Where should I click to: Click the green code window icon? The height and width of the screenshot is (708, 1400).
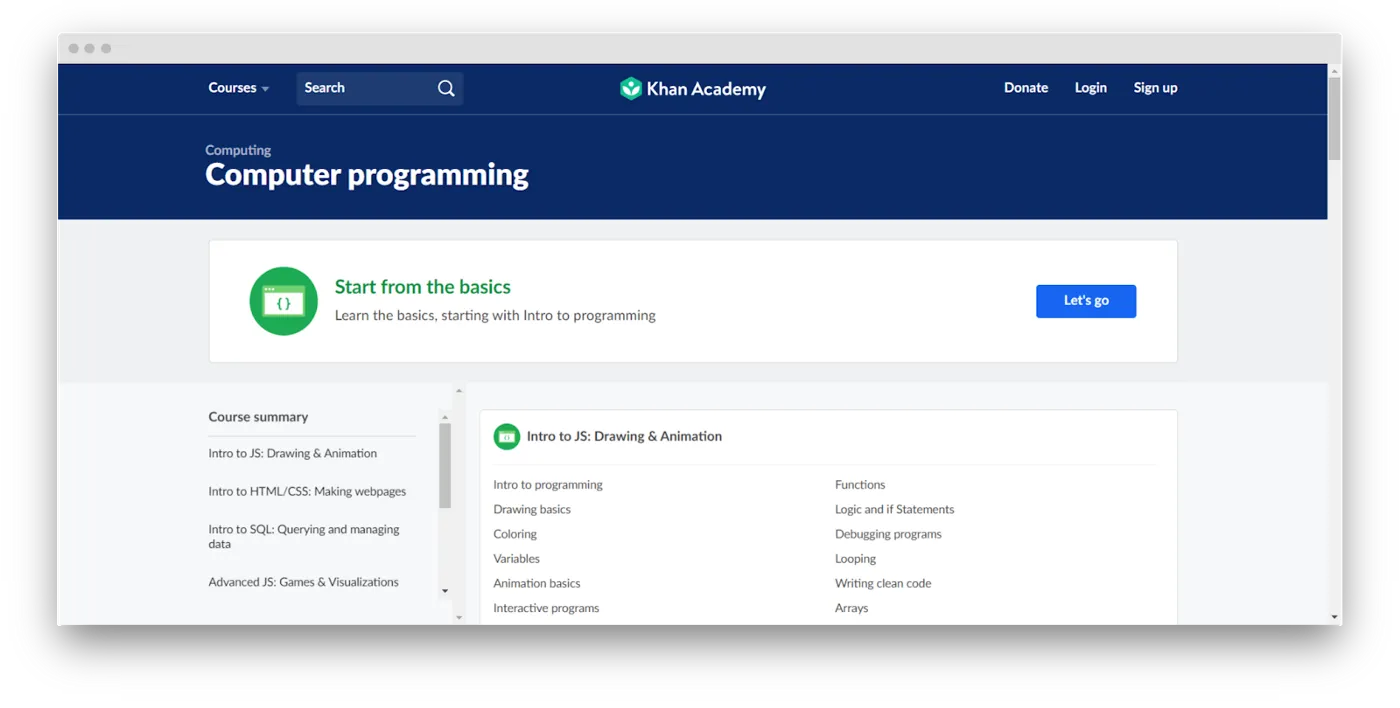pyautogui.click(x=284, y=301)
